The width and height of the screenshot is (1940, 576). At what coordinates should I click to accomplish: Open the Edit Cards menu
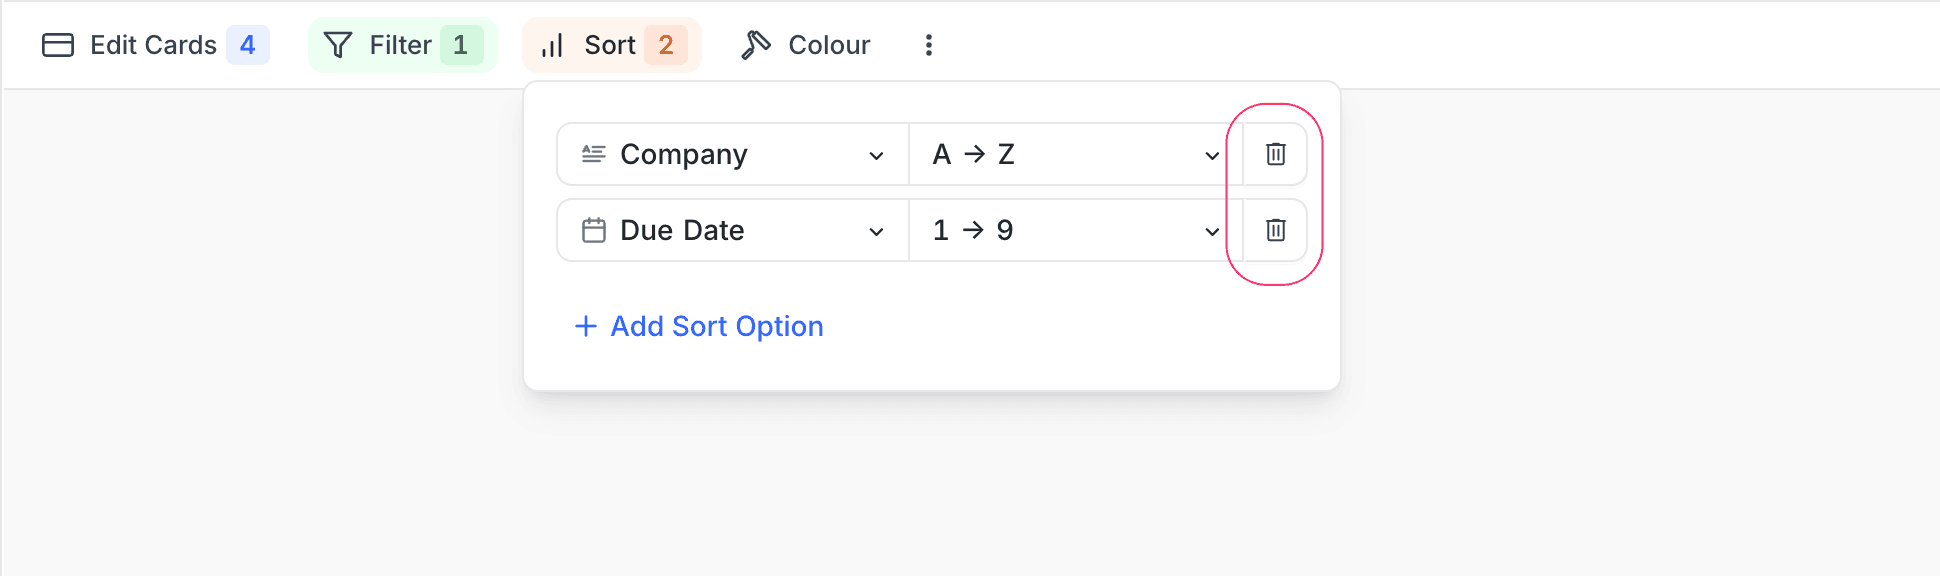pos(153,45)
